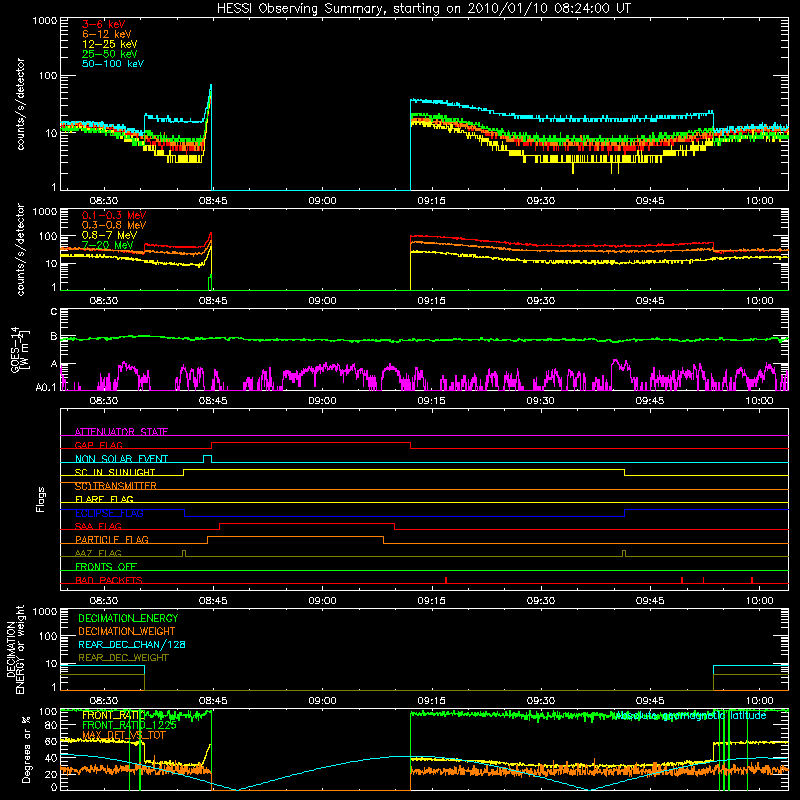The image size is (800, 800).
Task: Click the HESSI Observing Summary title text
Action: coord(423,9)
